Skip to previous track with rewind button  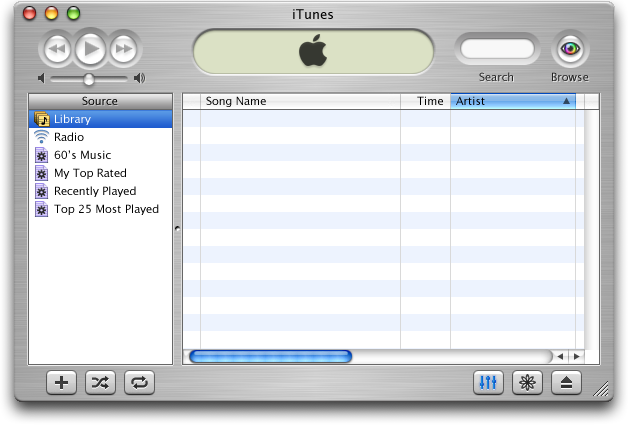tap(57, 49)
